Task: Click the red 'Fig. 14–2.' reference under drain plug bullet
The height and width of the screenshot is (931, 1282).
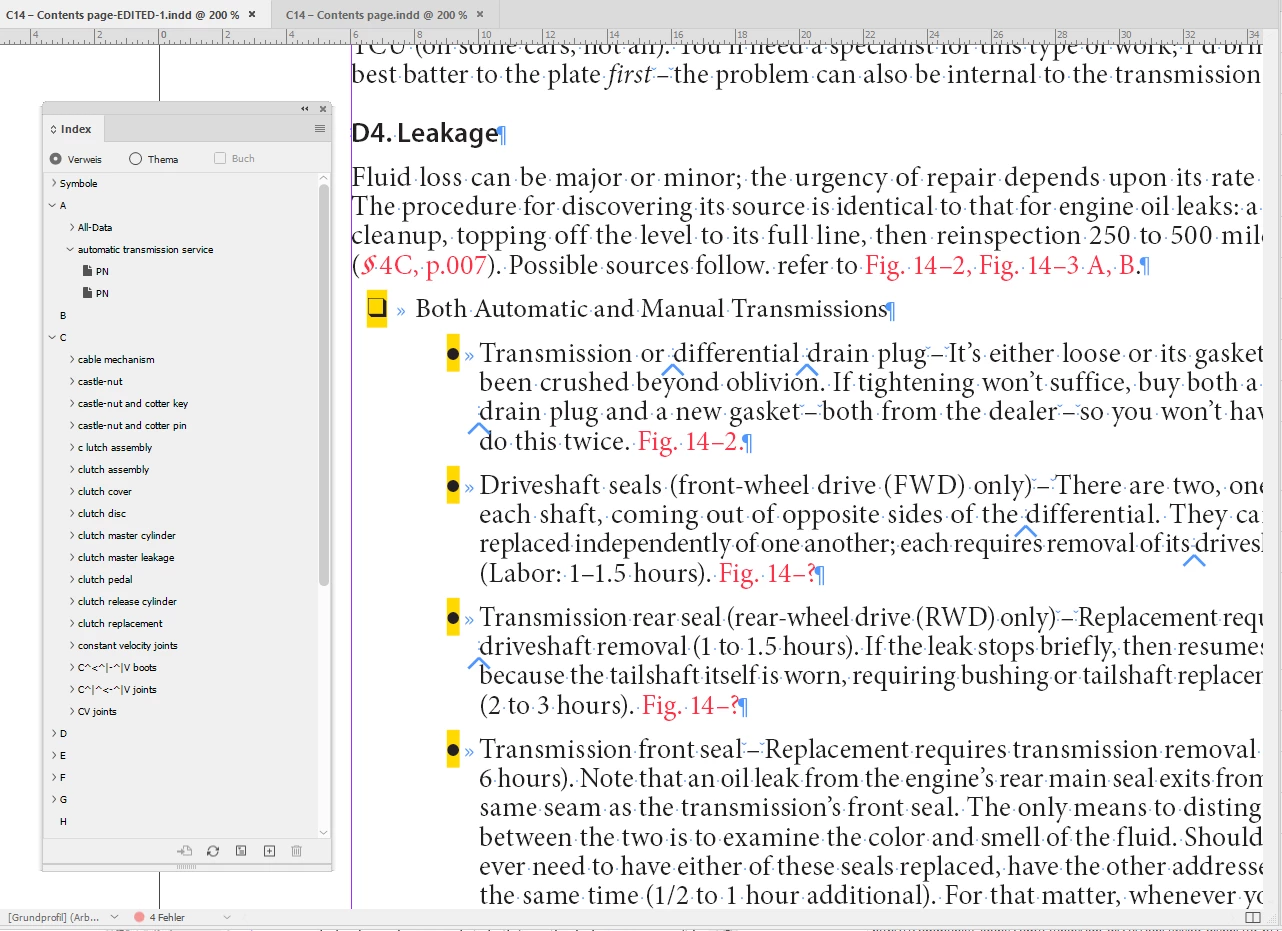Action: pos(690,441)
